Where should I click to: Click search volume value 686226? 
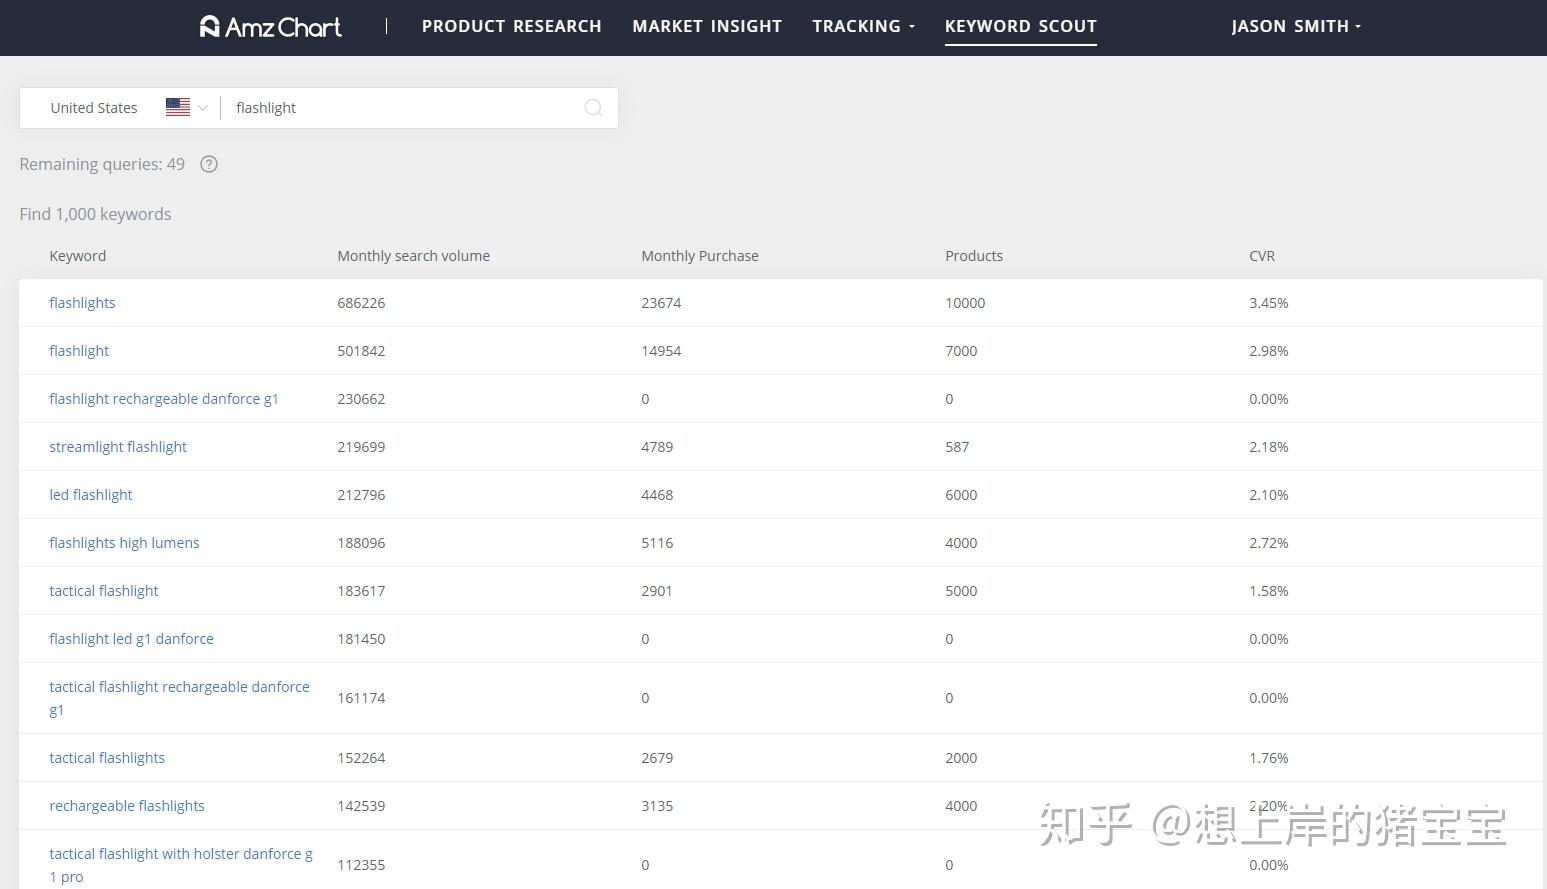pos(361,303)
